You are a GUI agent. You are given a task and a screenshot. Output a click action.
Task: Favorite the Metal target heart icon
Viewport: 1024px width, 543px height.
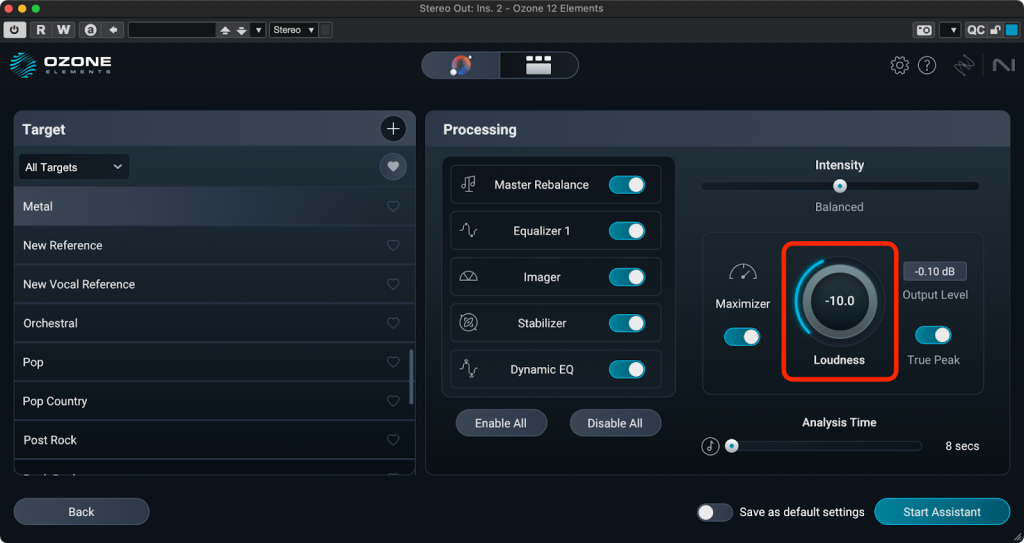click(x=393, y=207)
